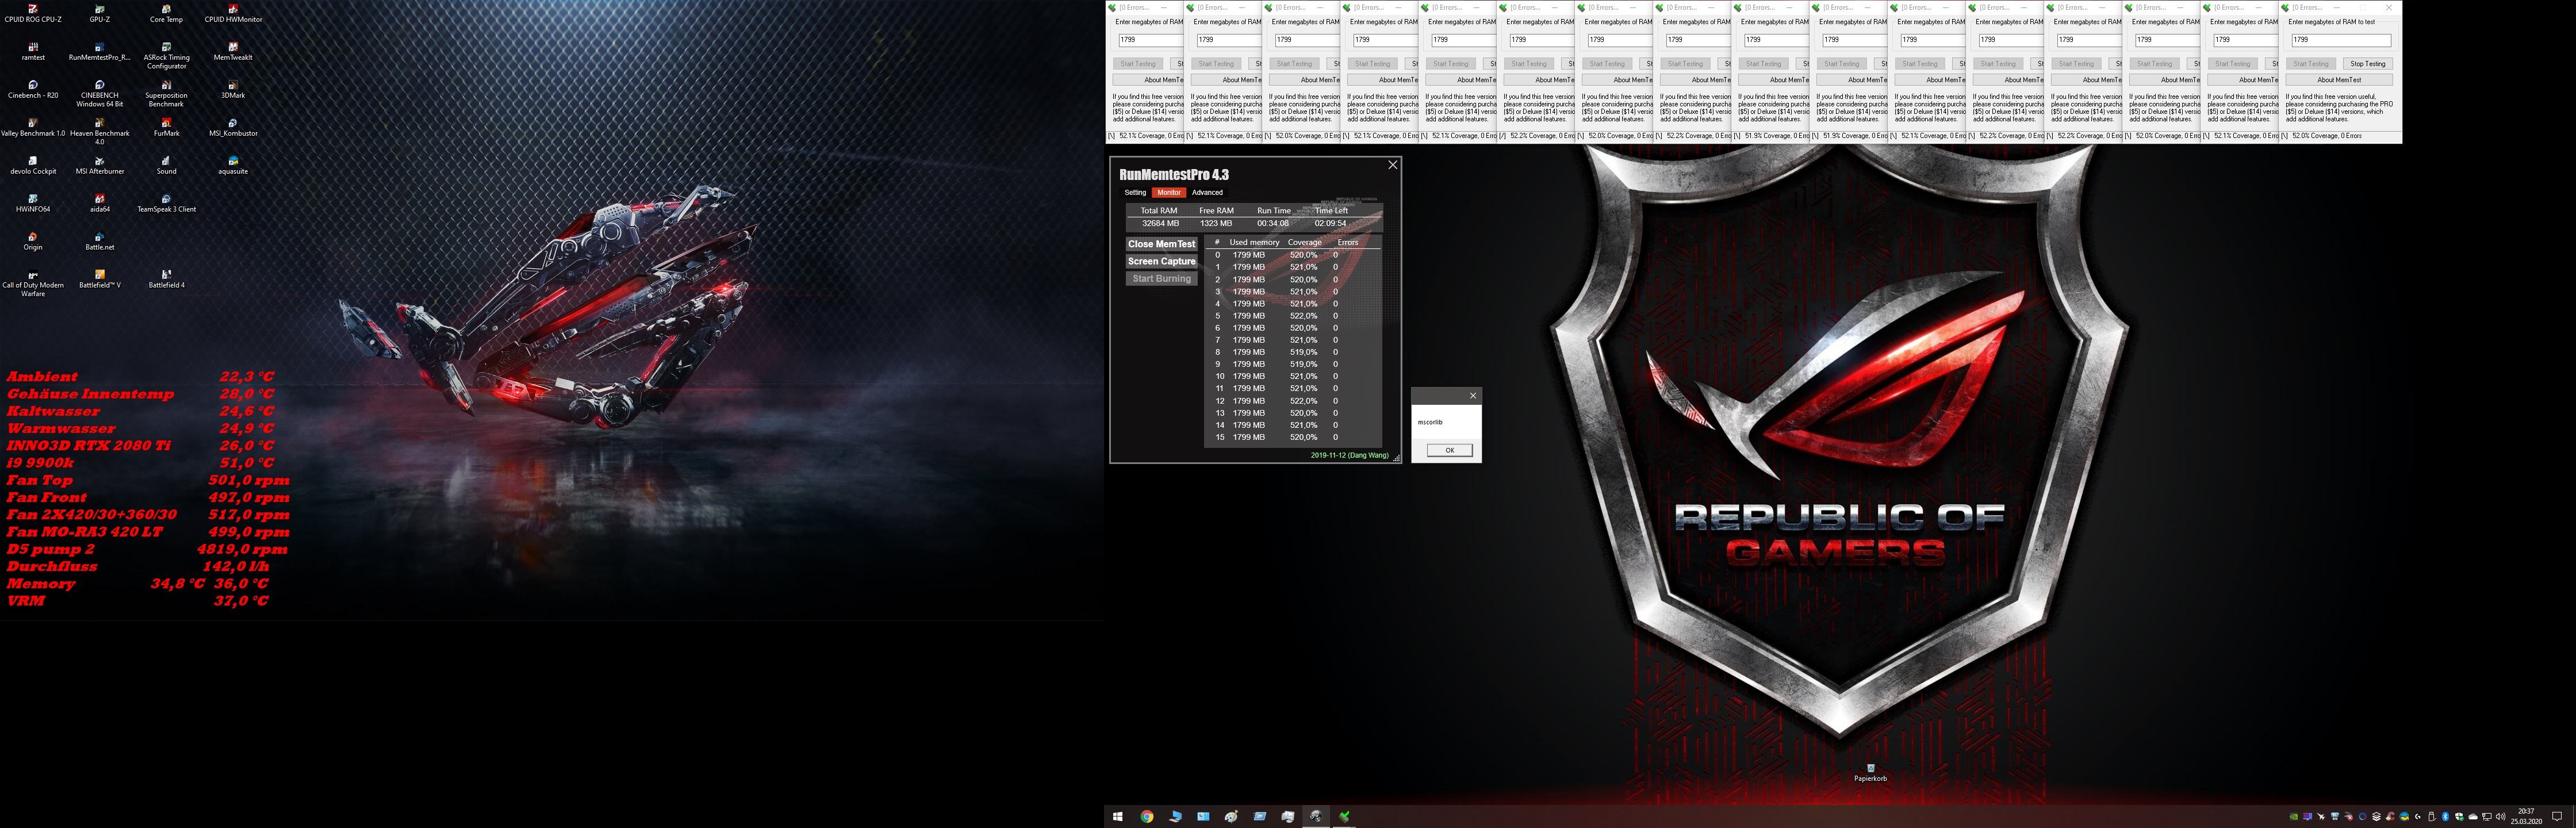Open the CINEBENCH Windows 64 Bit icon
The image size is (2576, 828).
[x=99, y=93]
